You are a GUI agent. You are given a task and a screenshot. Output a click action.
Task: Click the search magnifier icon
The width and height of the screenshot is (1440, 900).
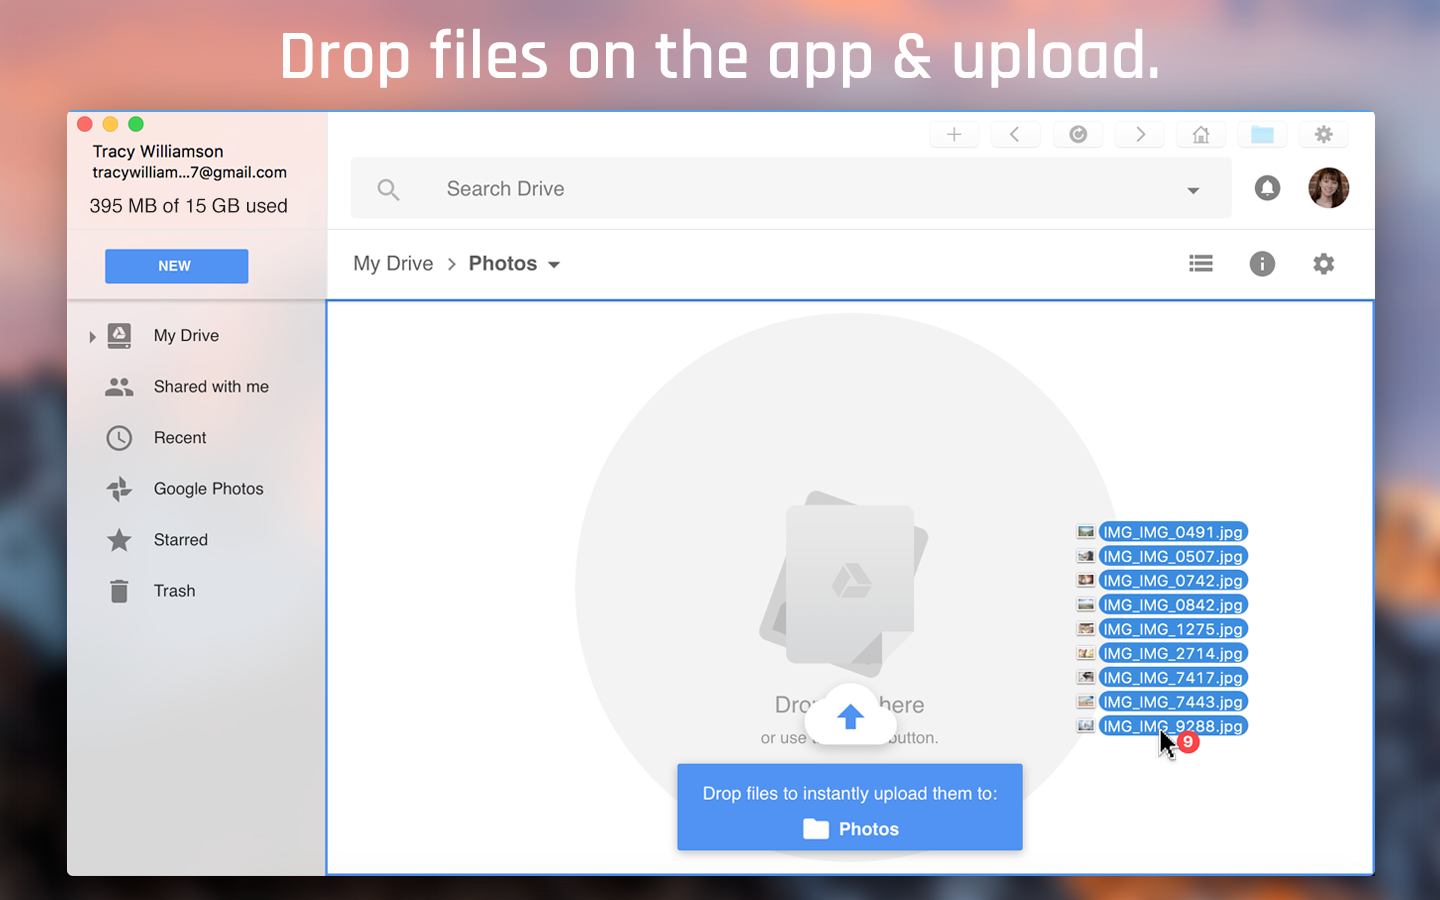(x=388, y=189)
